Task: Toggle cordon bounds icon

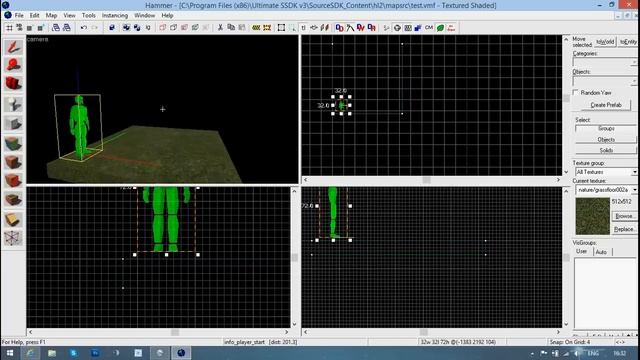Action: tap(256, 28)
